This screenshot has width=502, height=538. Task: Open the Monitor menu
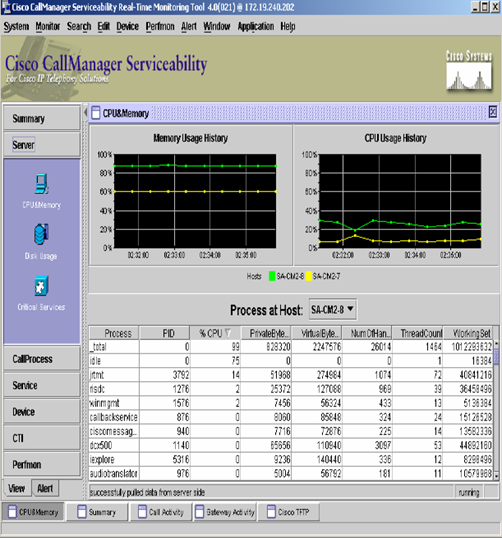(x=48, y=26)
